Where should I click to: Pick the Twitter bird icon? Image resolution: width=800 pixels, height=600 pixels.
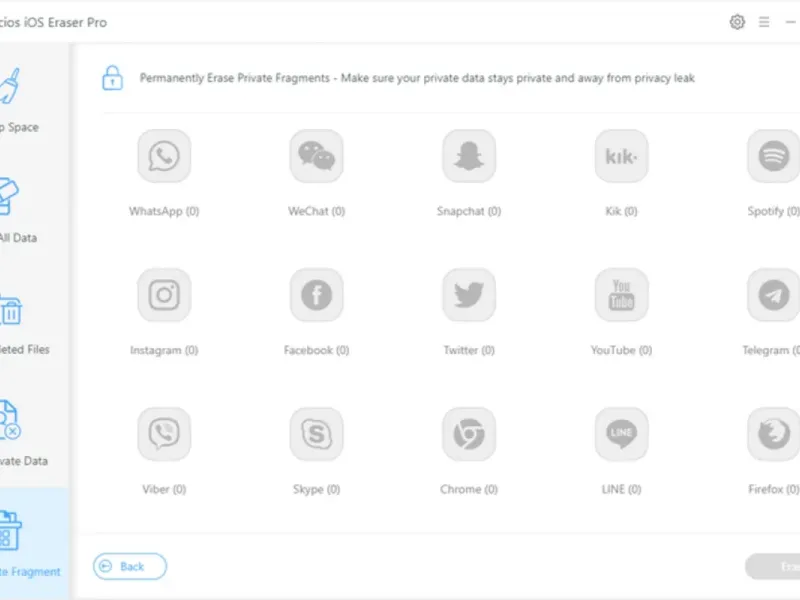point(469,295)
